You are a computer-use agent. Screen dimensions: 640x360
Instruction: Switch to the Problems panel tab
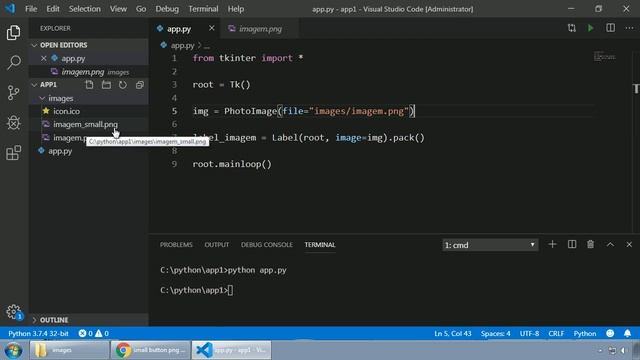pos(176,244)
